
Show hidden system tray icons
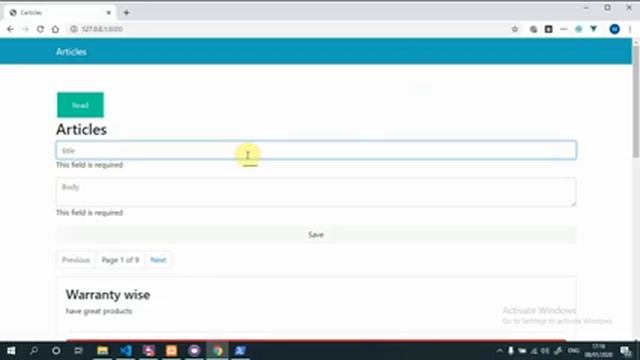499,351
